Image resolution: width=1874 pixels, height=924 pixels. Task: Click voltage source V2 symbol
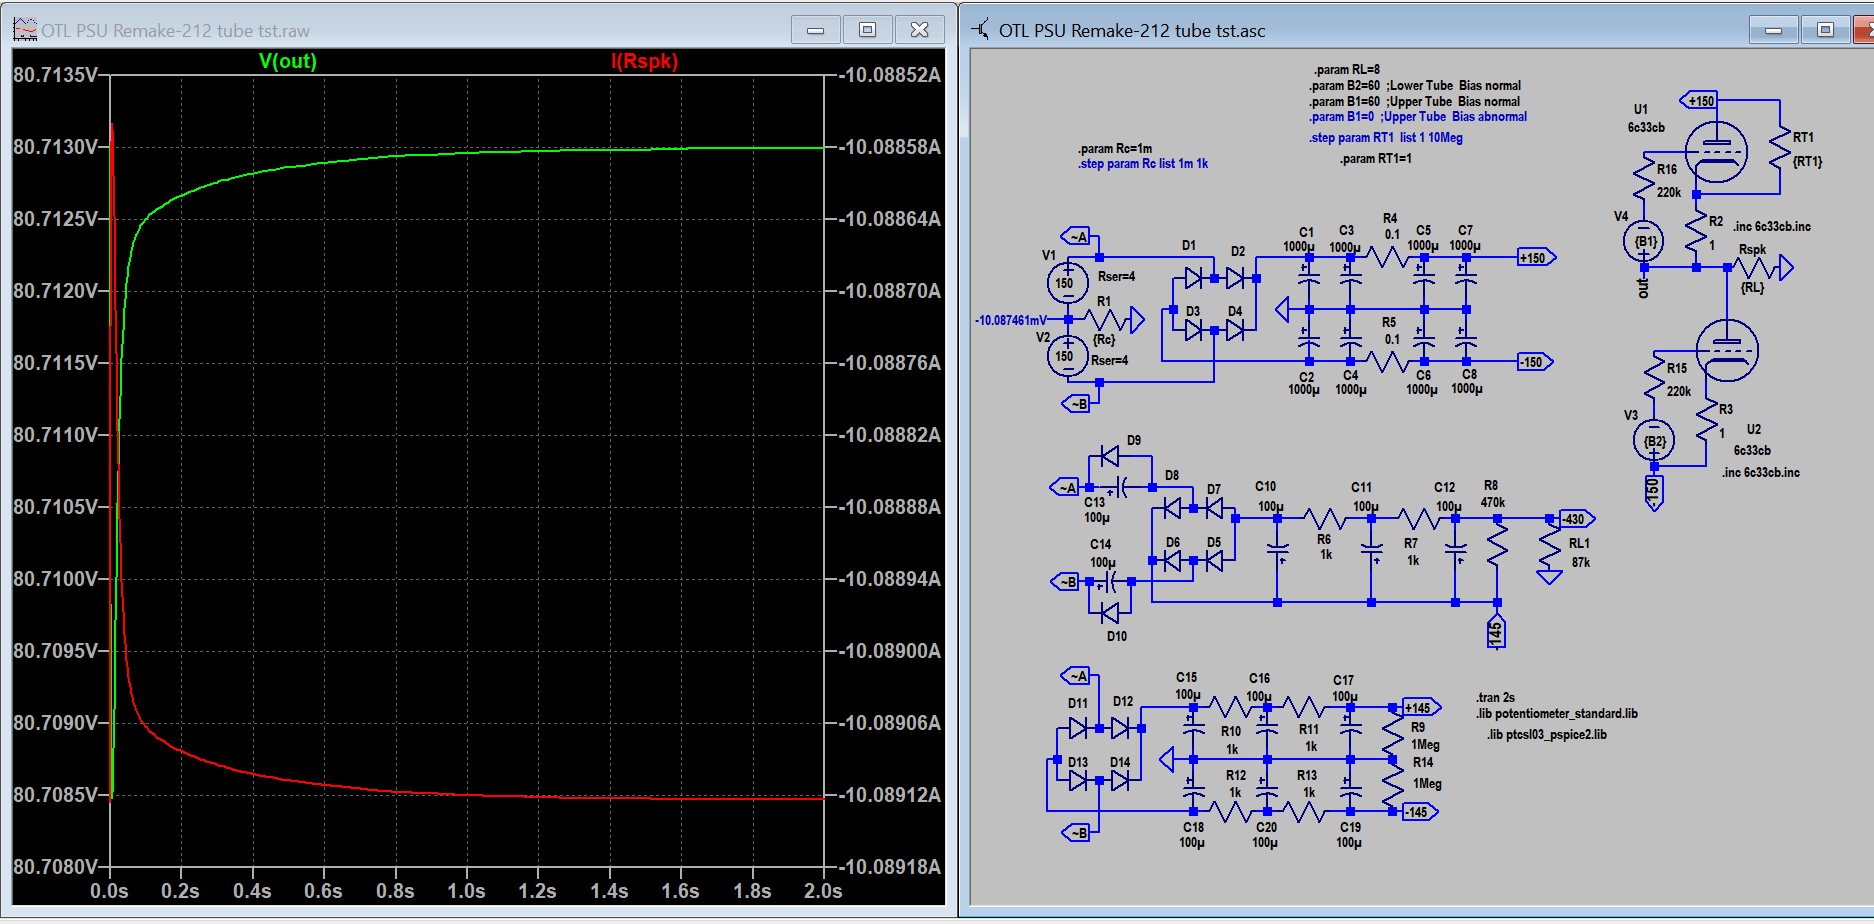click(x=1068, y=356)
